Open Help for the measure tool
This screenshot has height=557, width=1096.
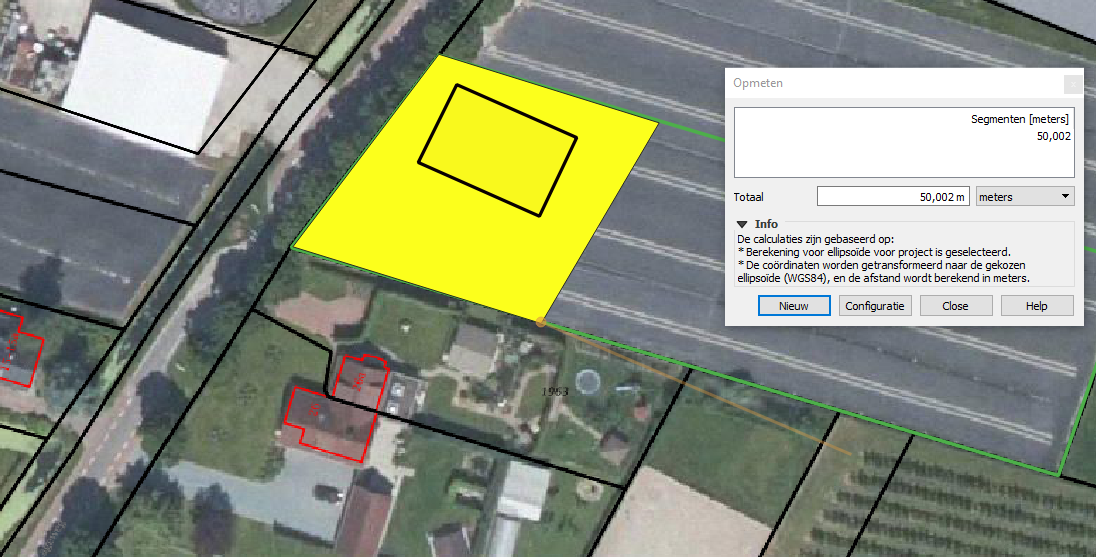(1037, 305)
